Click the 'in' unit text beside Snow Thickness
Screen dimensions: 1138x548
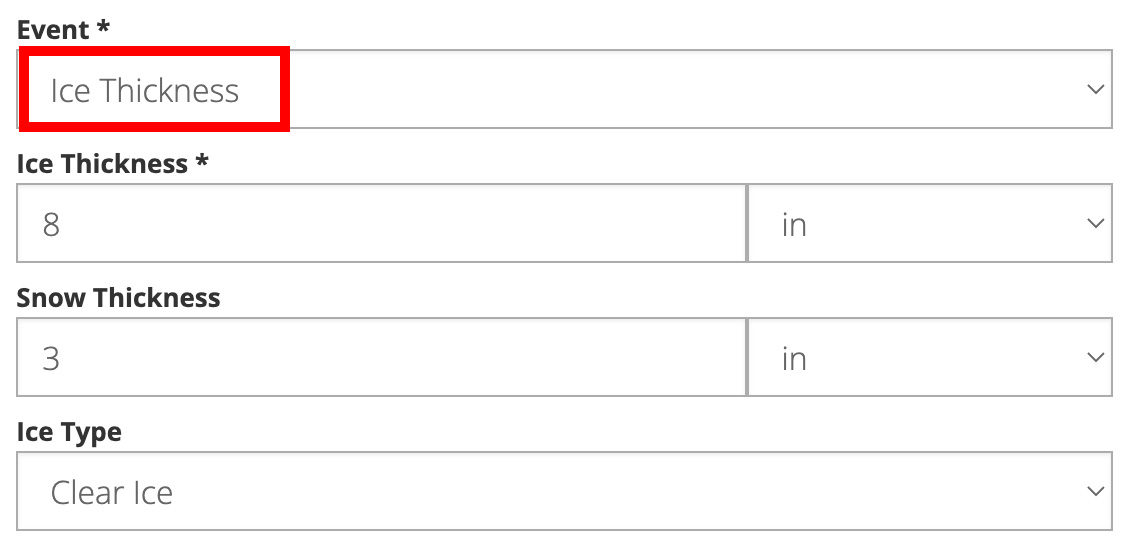coord(794,359)
